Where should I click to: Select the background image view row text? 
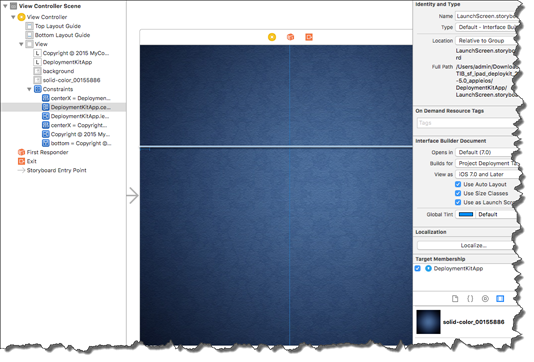59,72
